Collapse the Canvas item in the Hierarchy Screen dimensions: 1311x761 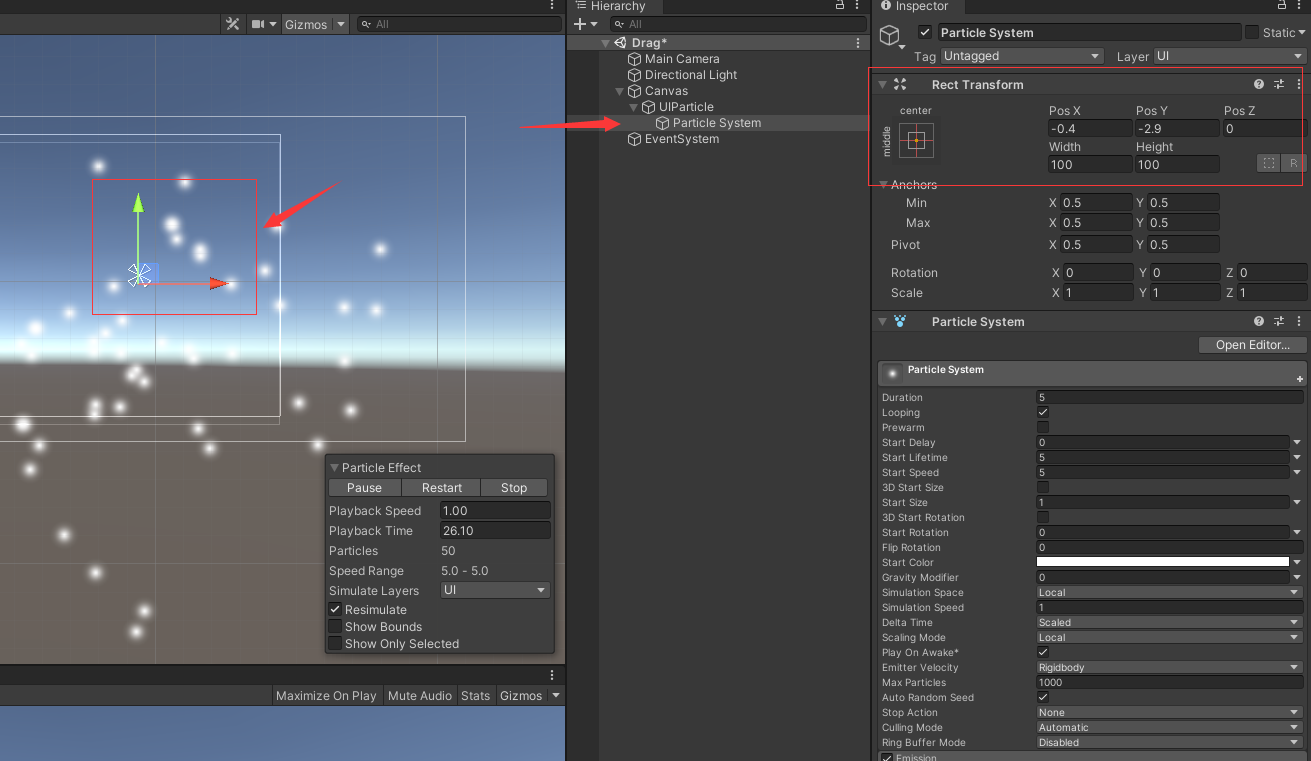[x=620, y=90]
